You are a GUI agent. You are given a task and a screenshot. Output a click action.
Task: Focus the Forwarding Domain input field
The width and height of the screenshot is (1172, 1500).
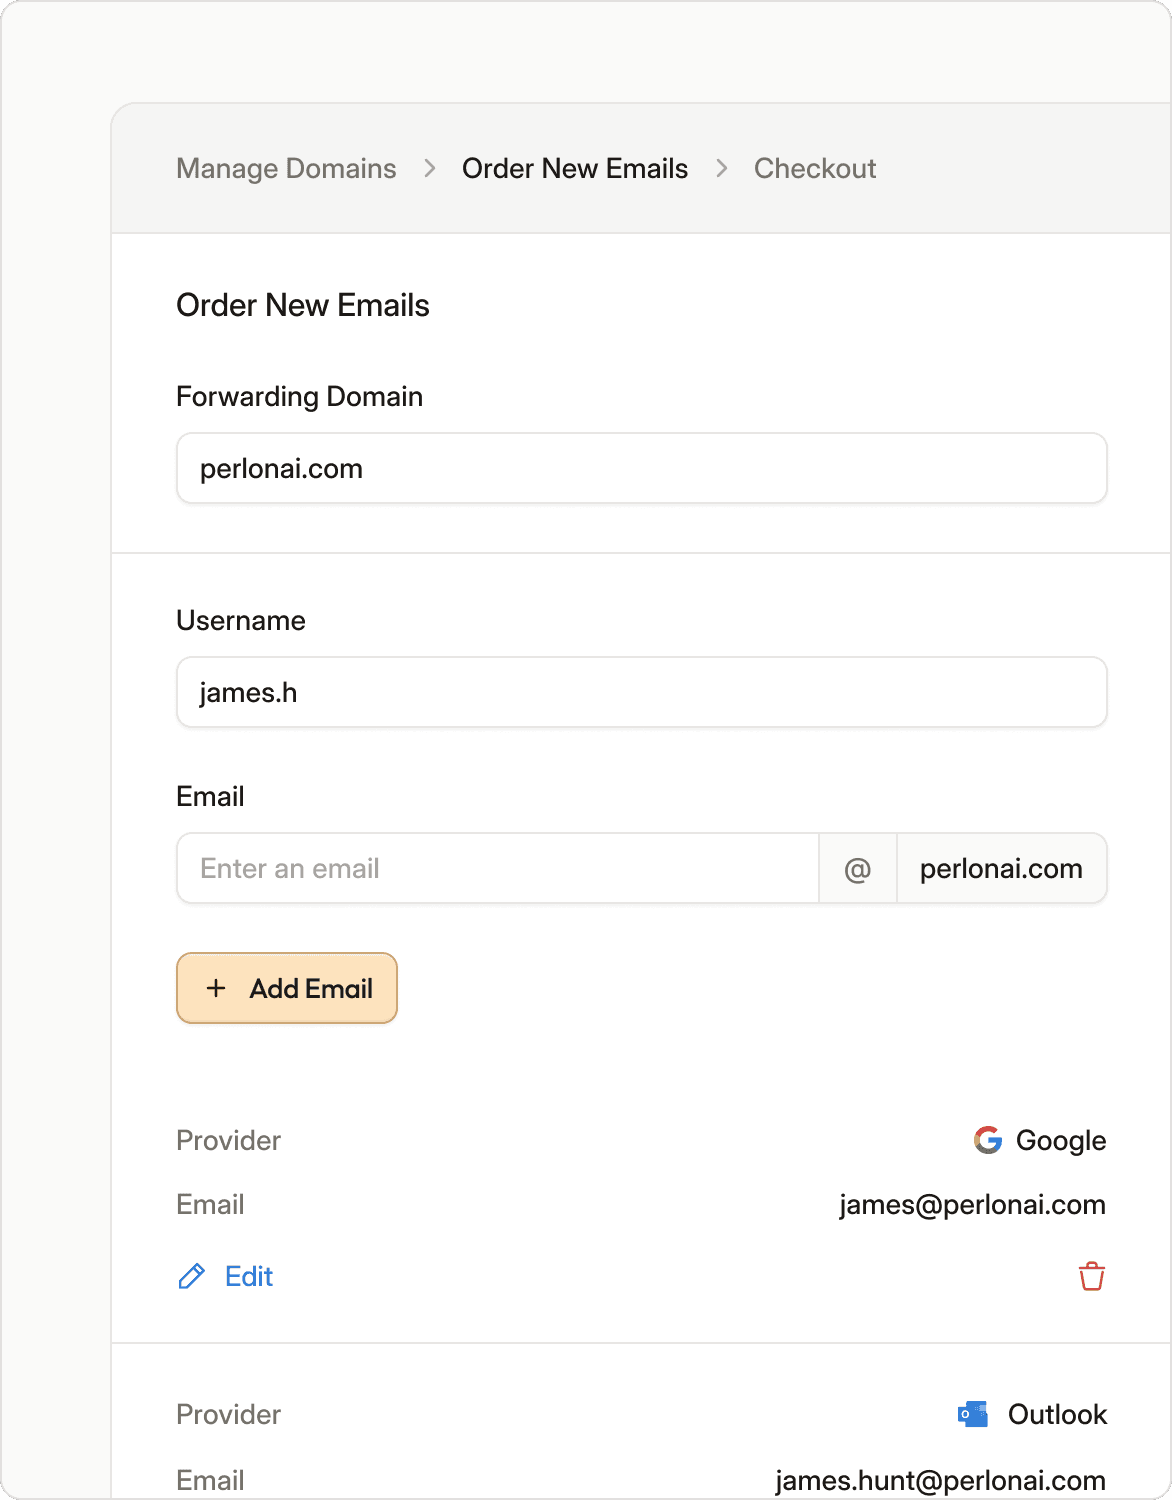[641, 469]
